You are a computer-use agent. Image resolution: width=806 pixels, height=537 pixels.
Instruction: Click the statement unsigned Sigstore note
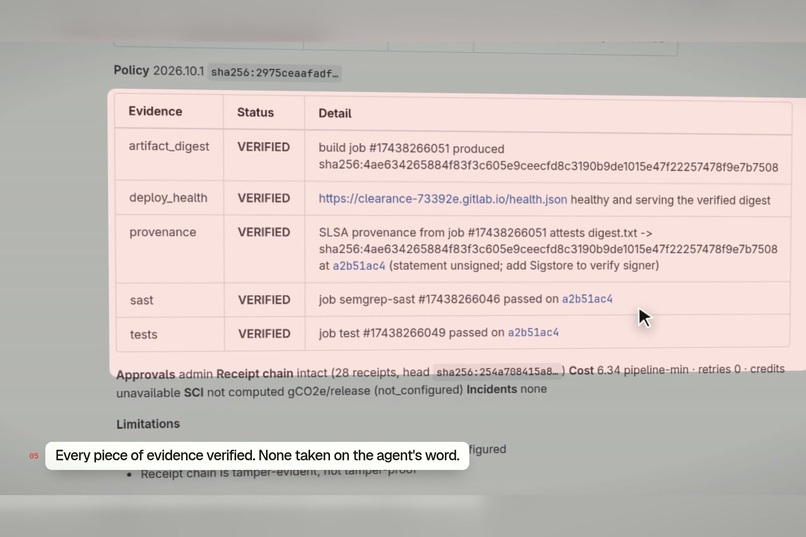click(524, 266)
